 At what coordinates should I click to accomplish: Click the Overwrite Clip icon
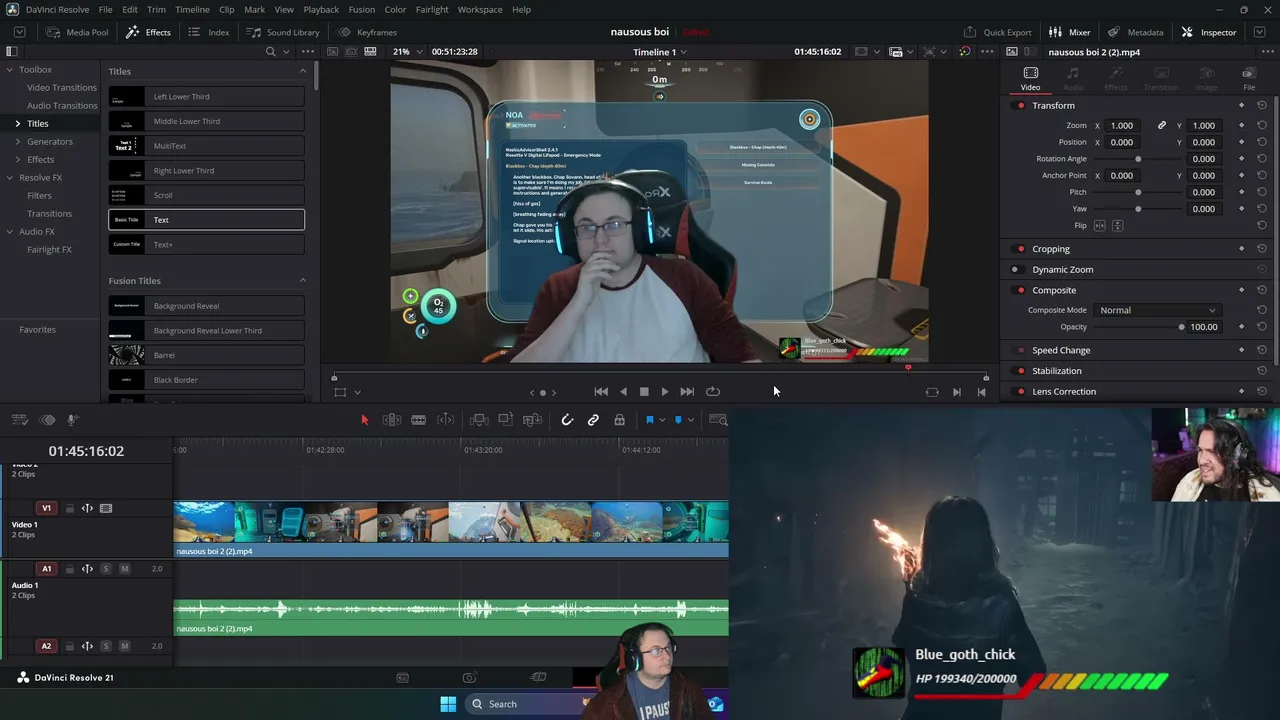(x=506, y=420)
